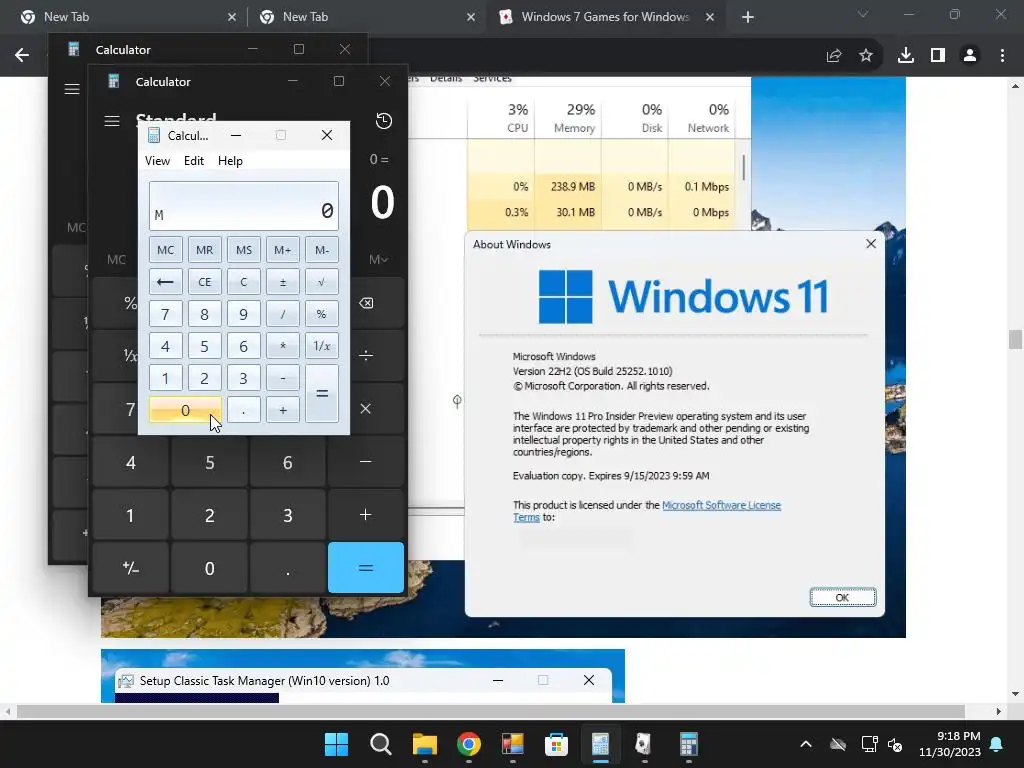Click the page horizontal scrollbar
The width and height of the screenshot is (1024, 768).
pos(490,711)
